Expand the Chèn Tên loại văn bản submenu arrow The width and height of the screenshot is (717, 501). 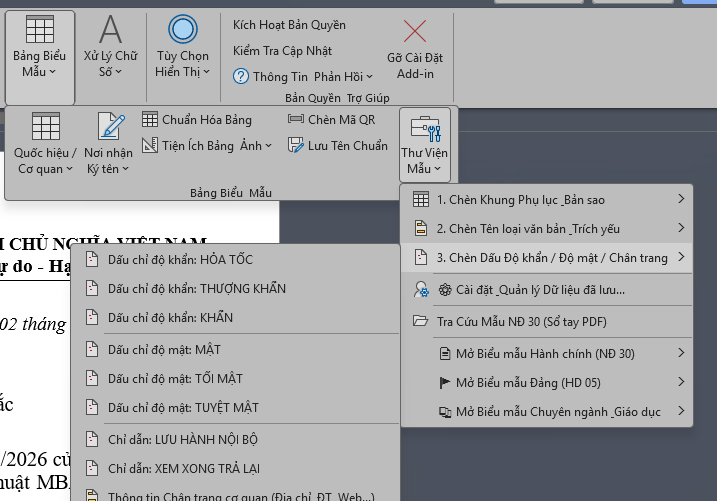681,228
